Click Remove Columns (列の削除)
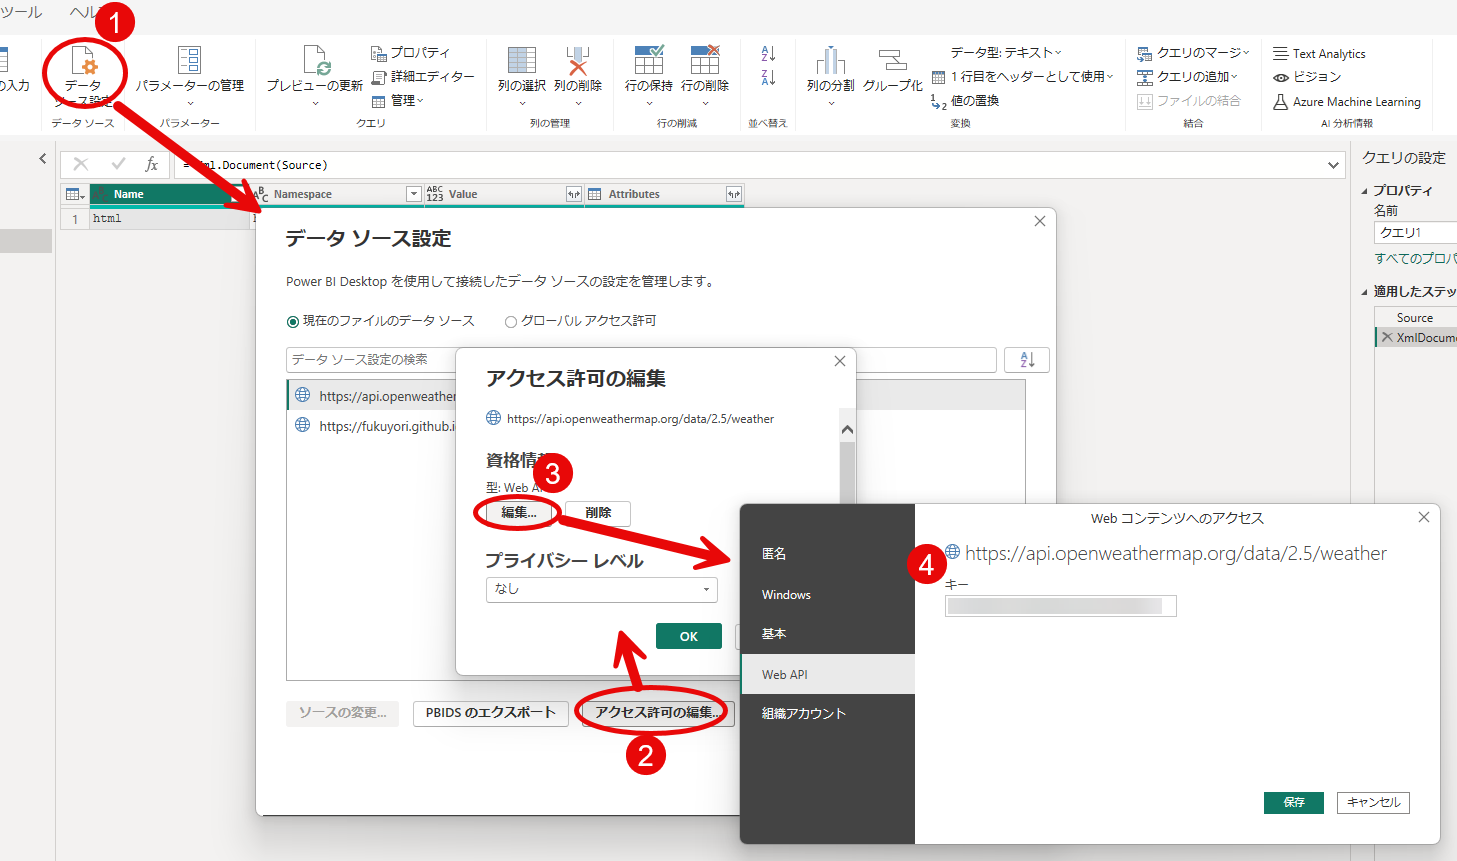Screen dimensions: 1457x861 (578, 76)
